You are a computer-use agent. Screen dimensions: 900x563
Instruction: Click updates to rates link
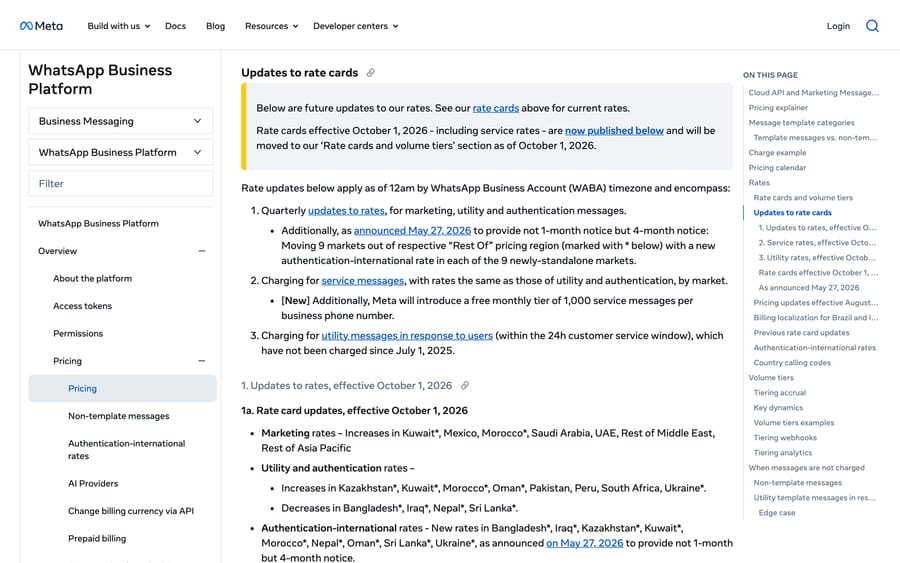pos(346,211)
